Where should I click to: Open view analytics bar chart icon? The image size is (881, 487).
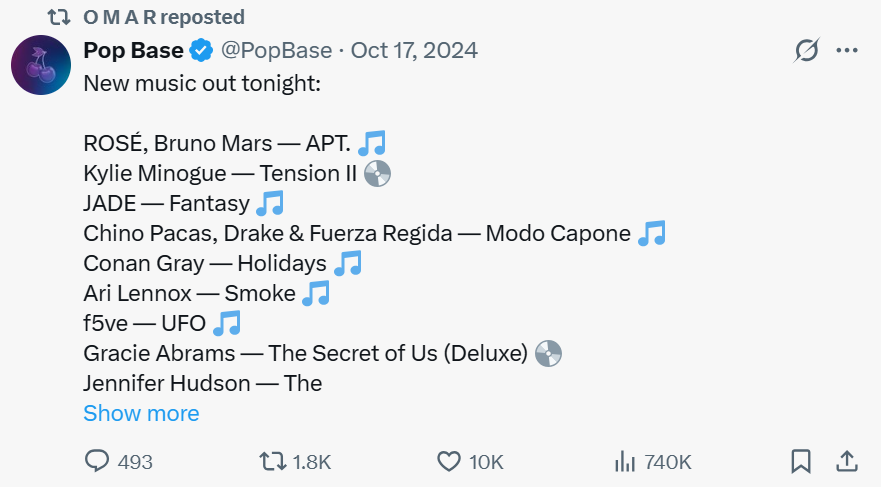tap(625, 461)
